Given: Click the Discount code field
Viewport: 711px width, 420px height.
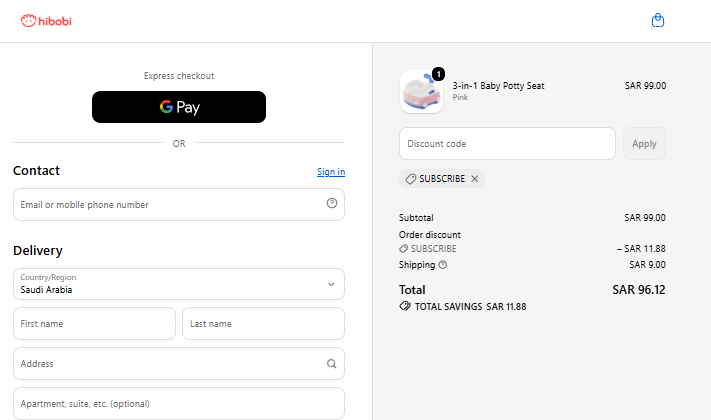Looking at the screenshot, I should (507, 144).
